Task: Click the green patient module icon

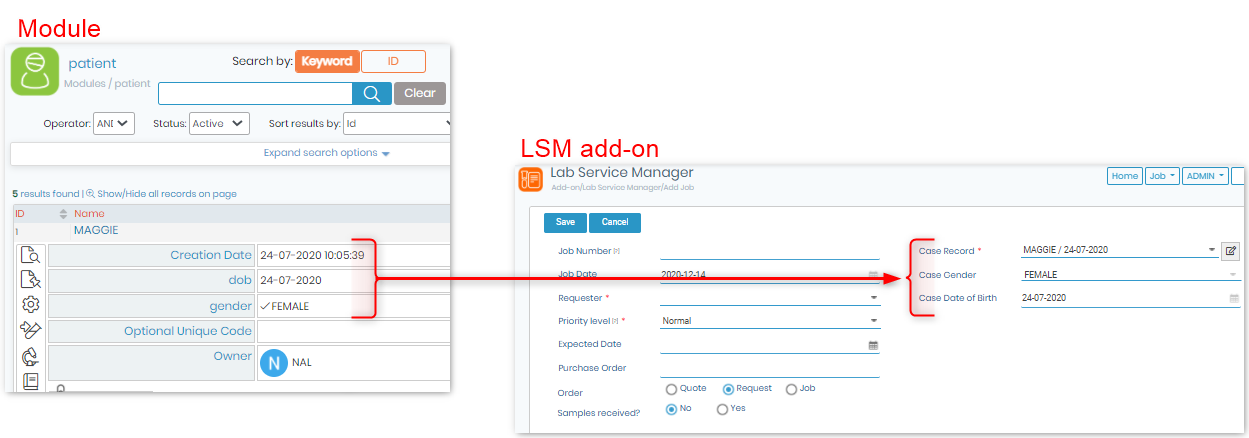Action: [35, 71]
